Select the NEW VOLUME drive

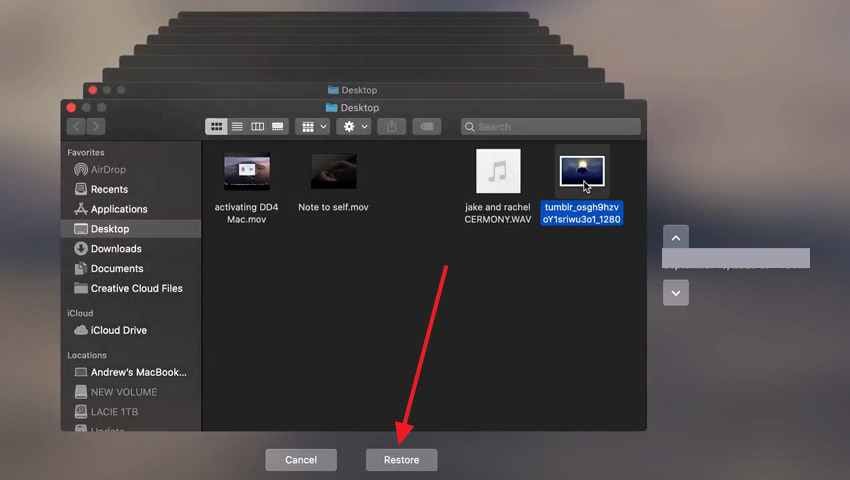pyautogui.click(x=130, y=392)
